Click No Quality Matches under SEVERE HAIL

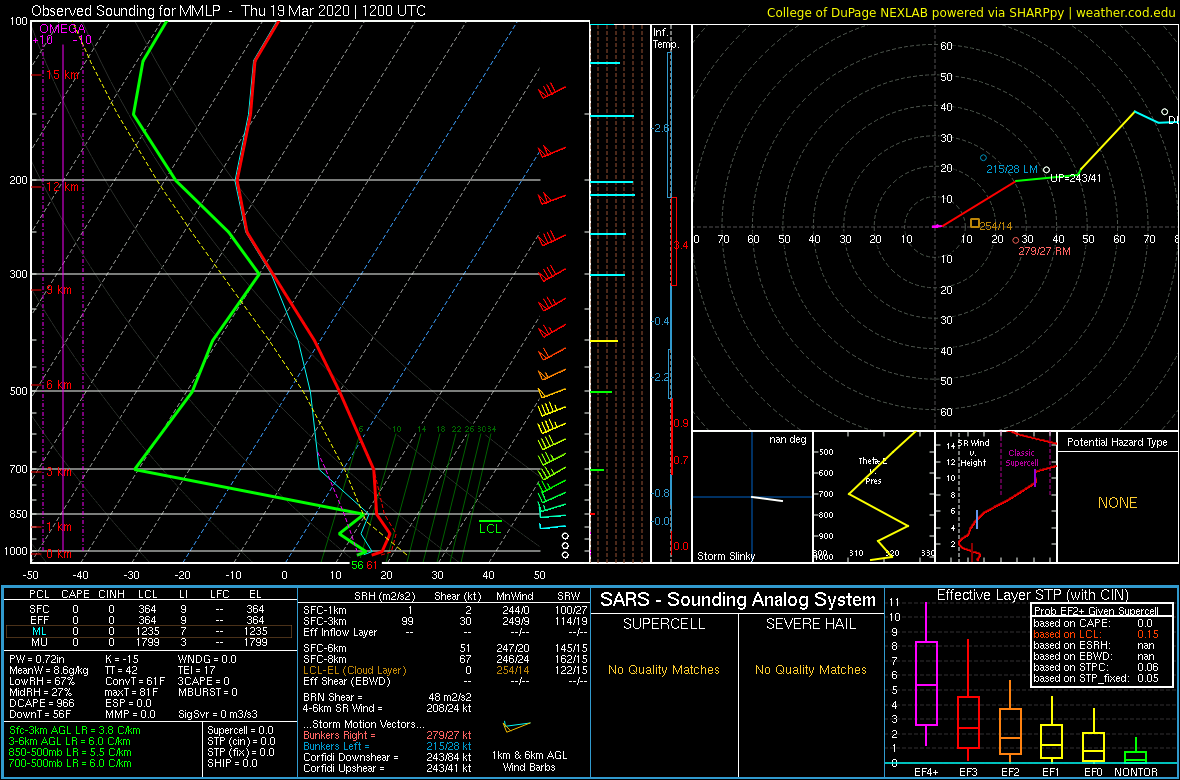click(810, 669)
